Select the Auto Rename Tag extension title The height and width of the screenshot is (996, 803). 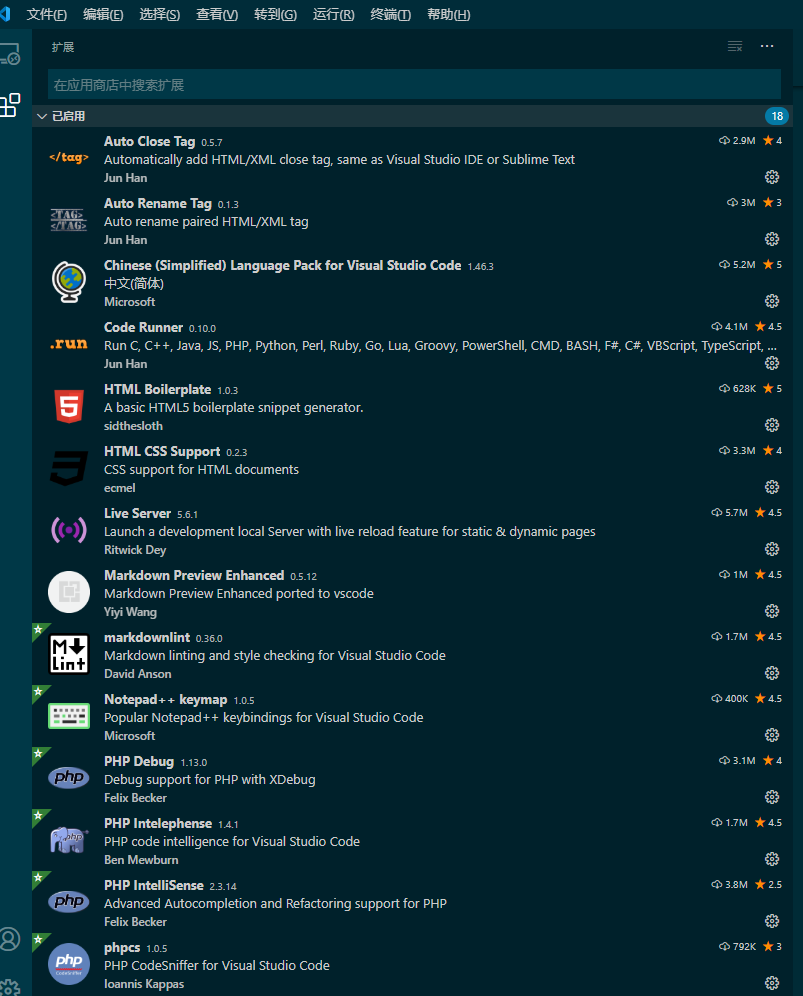click(x=158, y=203)
